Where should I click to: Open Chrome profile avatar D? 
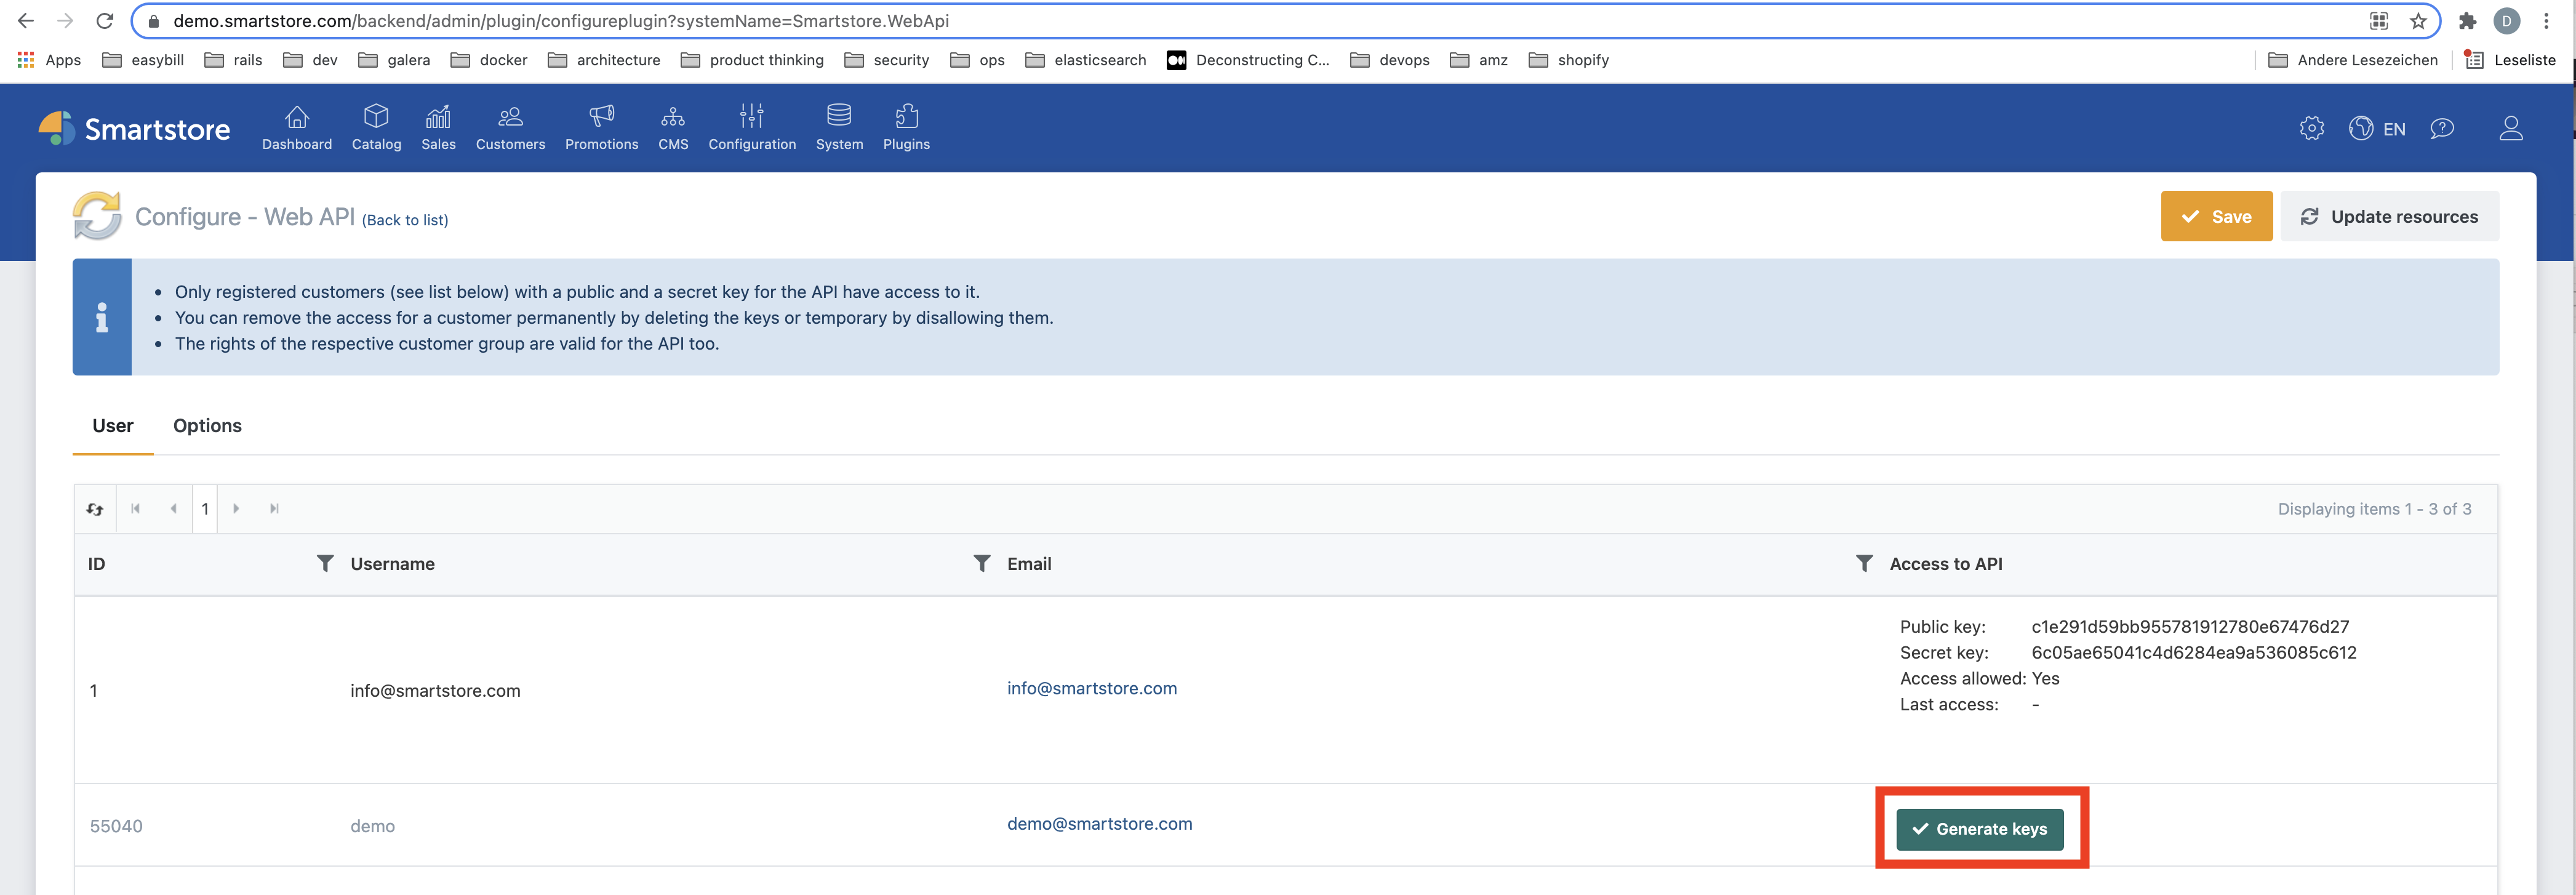click(2506, 21)
